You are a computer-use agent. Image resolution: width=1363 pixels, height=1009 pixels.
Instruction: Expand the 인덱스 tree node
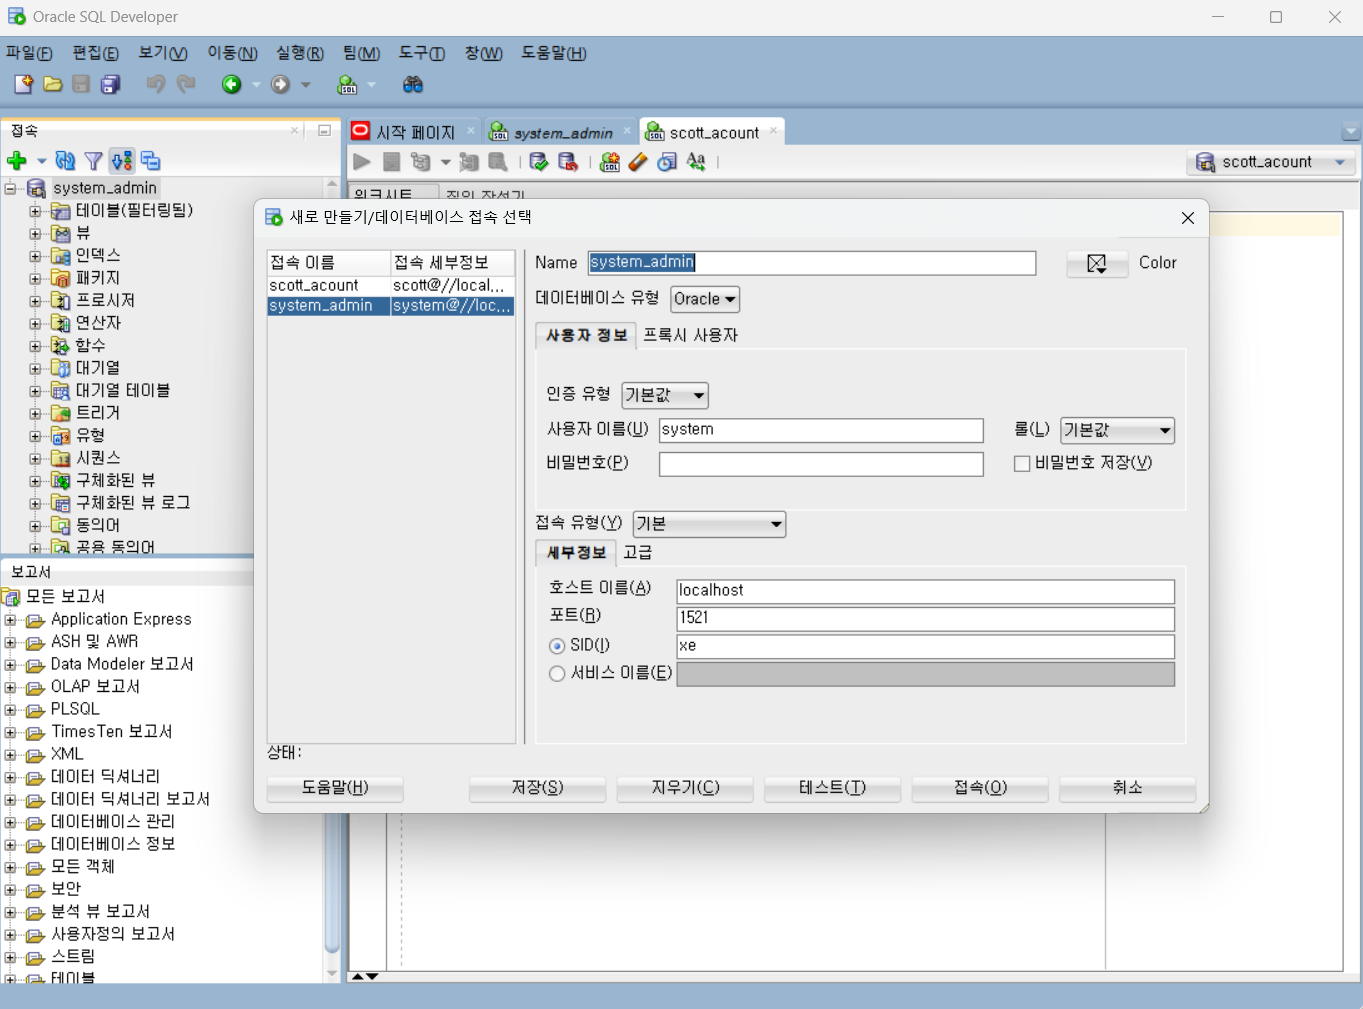[35, 256]
